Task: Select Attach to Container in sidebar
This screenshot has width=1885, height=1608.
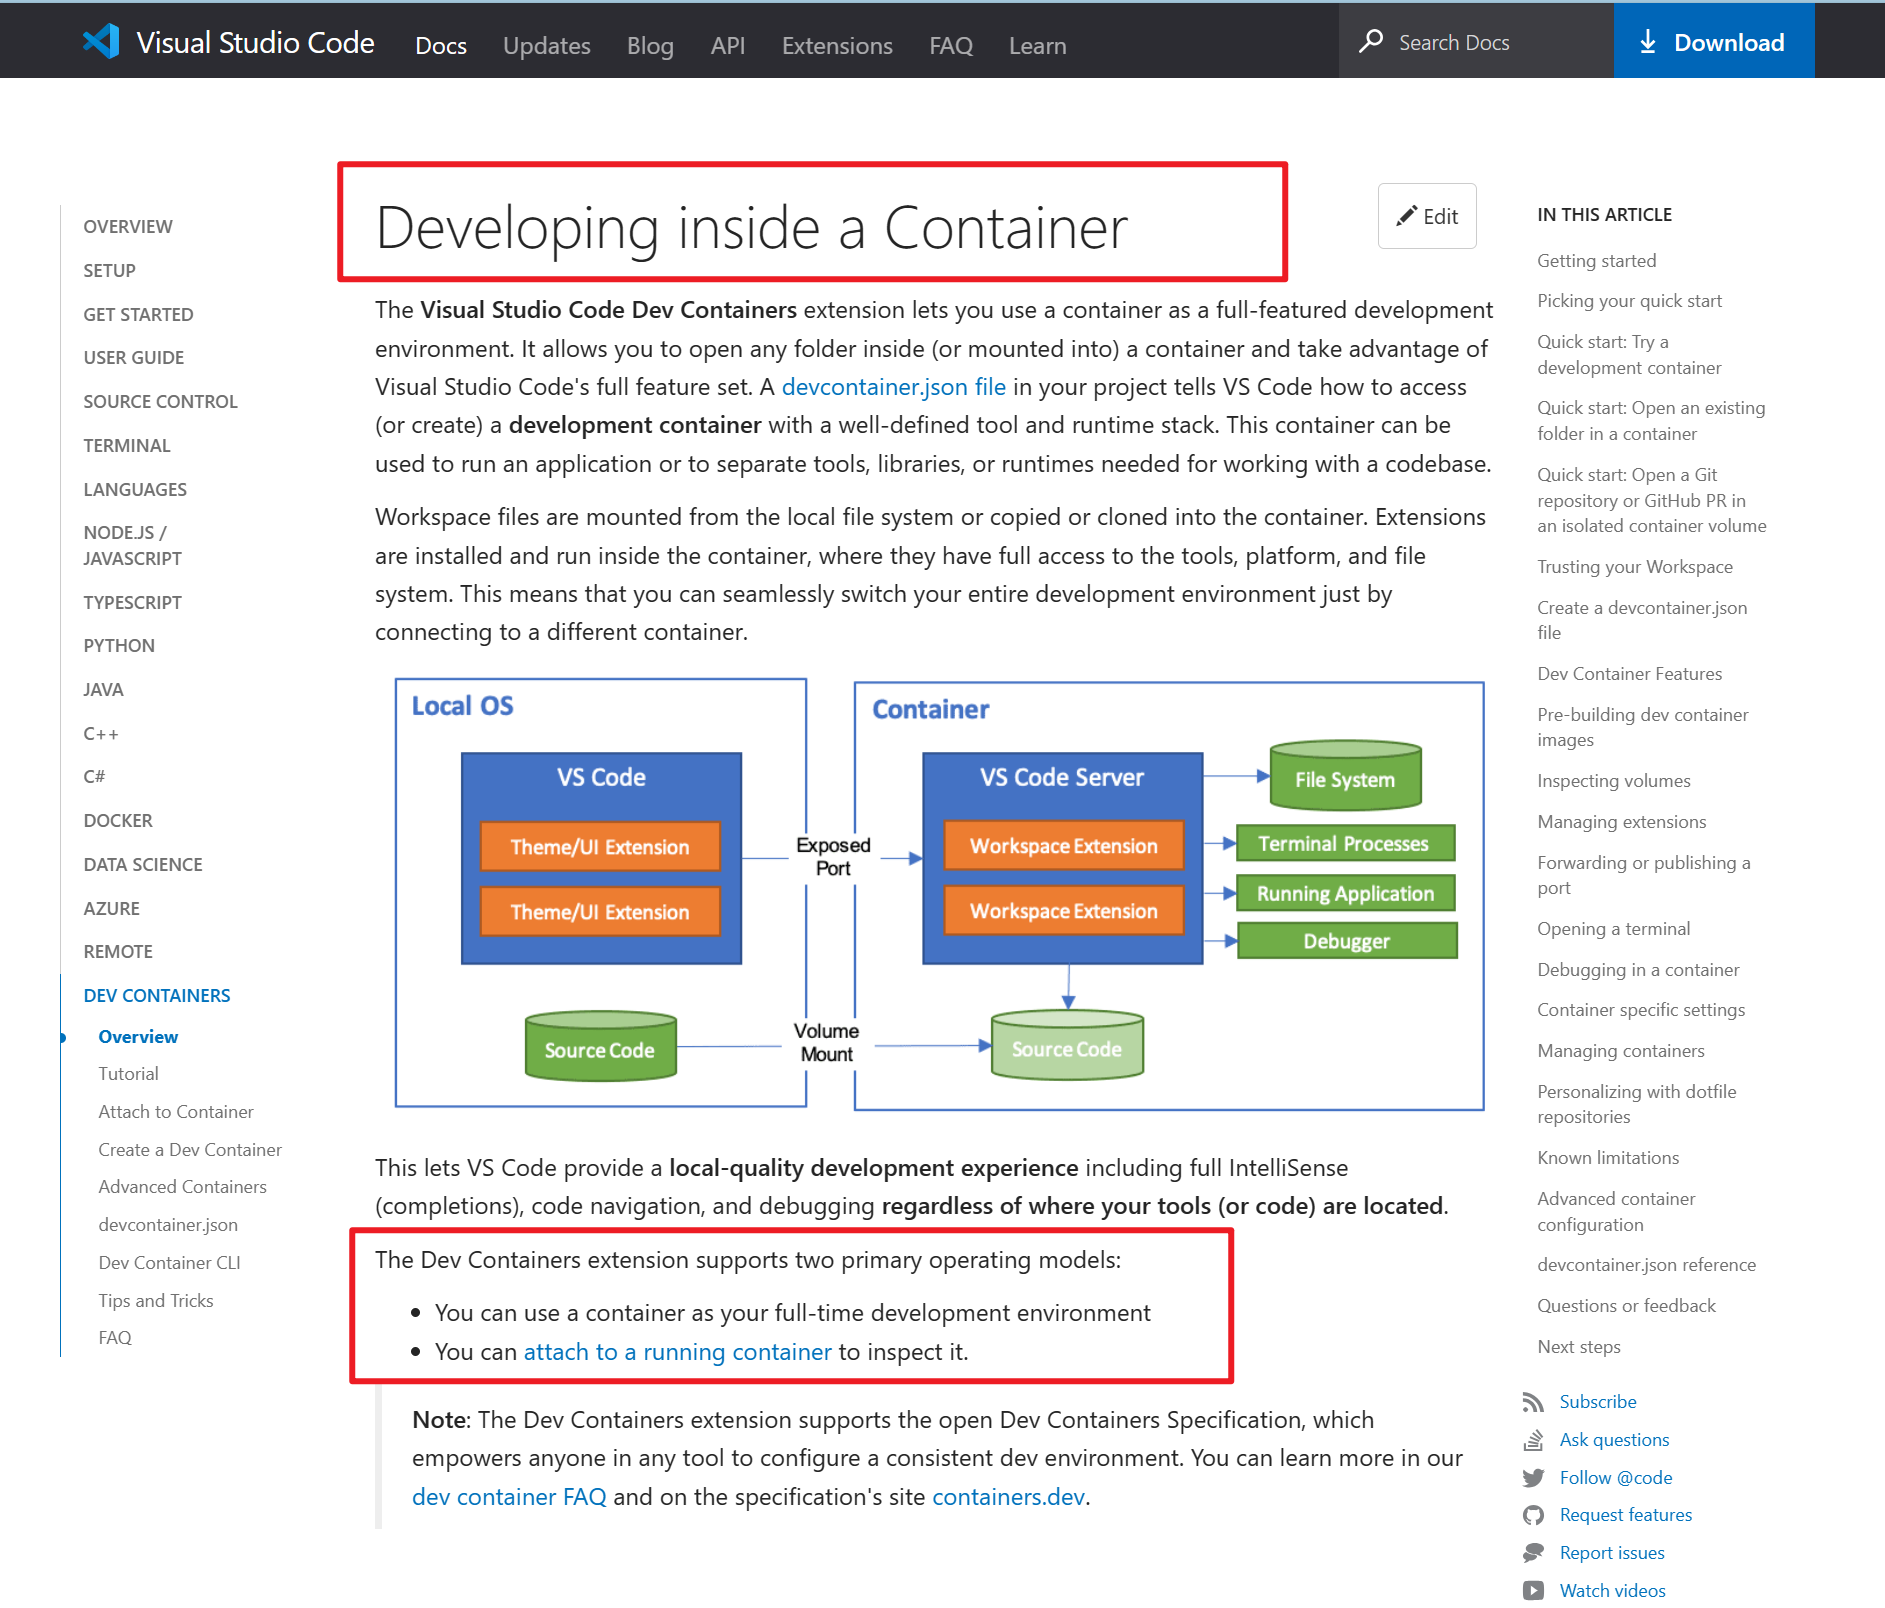Action: pos(176,1111)
